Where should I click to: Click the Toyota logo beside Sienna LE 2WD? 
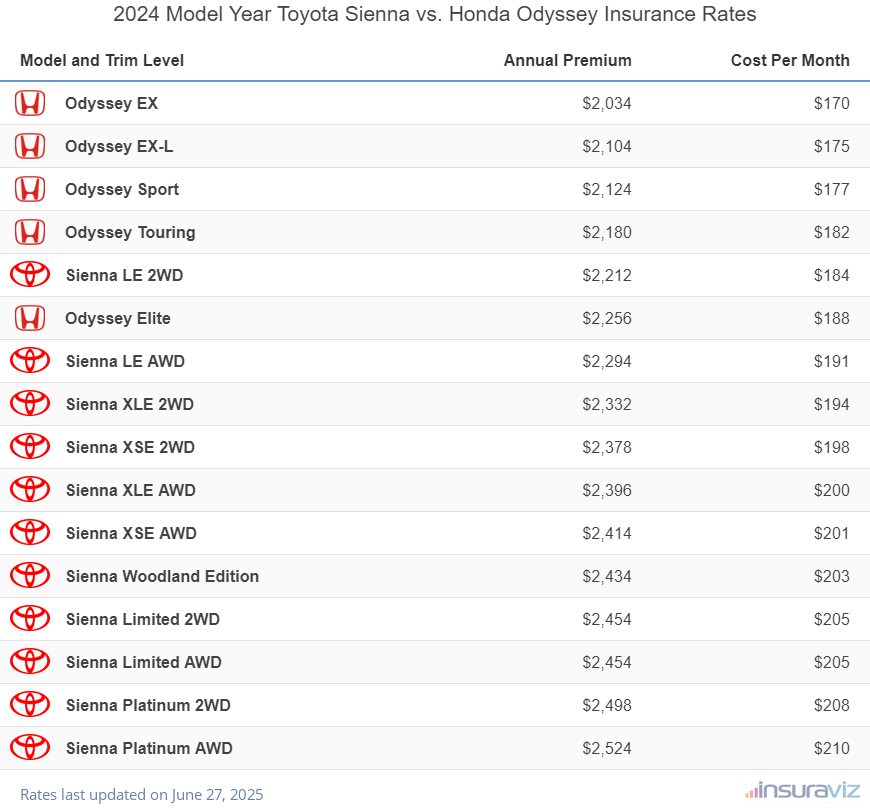[30, 275]
